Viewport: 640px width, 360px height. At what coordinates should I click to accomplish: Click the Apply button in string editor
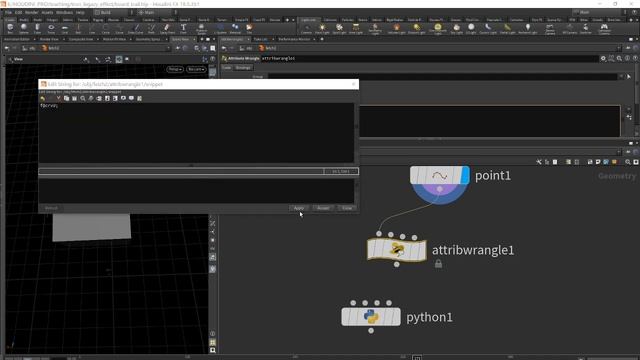point(299,208)
